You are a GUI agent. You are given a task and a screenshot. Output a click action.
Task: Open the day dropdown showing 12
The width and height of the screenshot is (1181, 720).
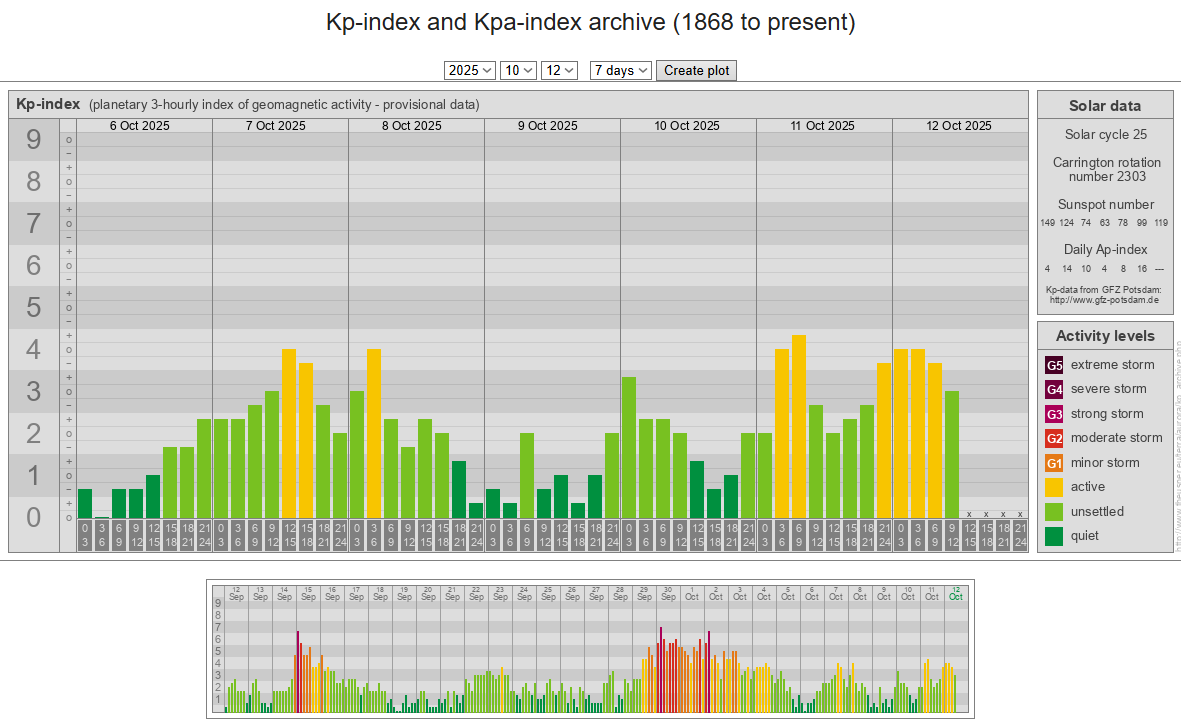coord(559,70)
